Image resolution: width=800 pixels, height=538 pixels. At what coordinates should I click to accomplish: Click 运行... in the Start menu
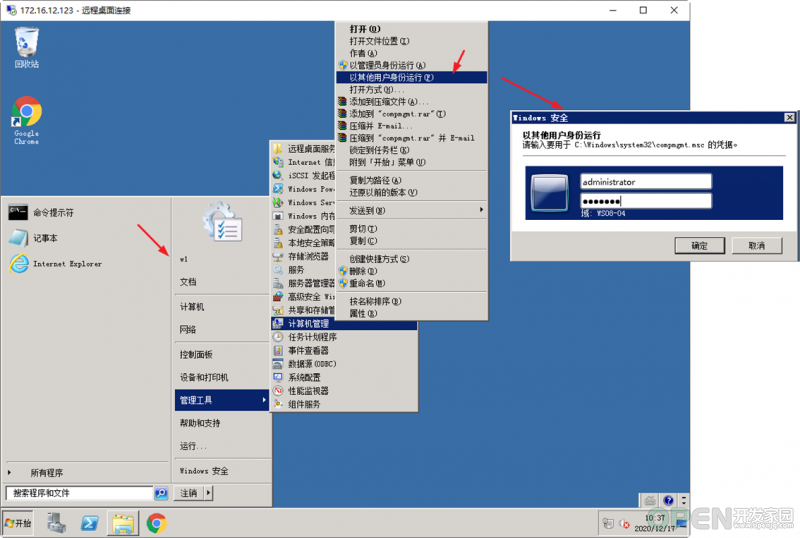coord(193,446)
